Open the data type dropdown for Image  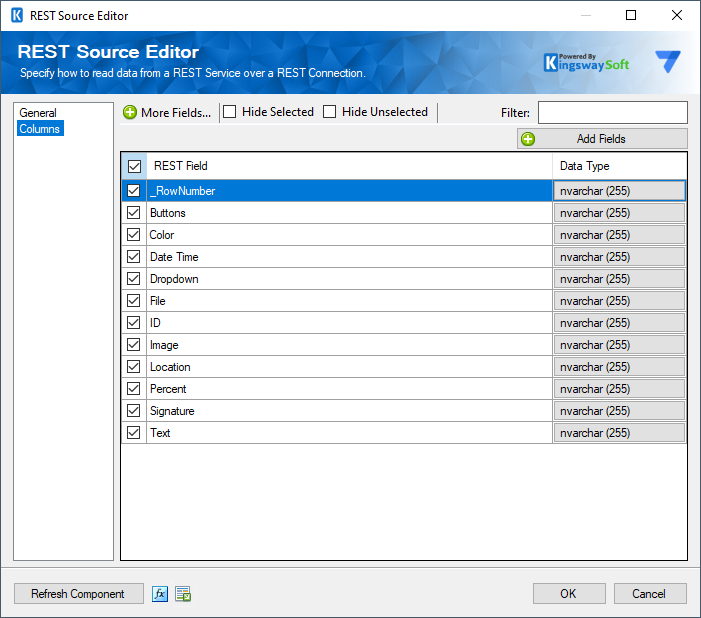619,345
